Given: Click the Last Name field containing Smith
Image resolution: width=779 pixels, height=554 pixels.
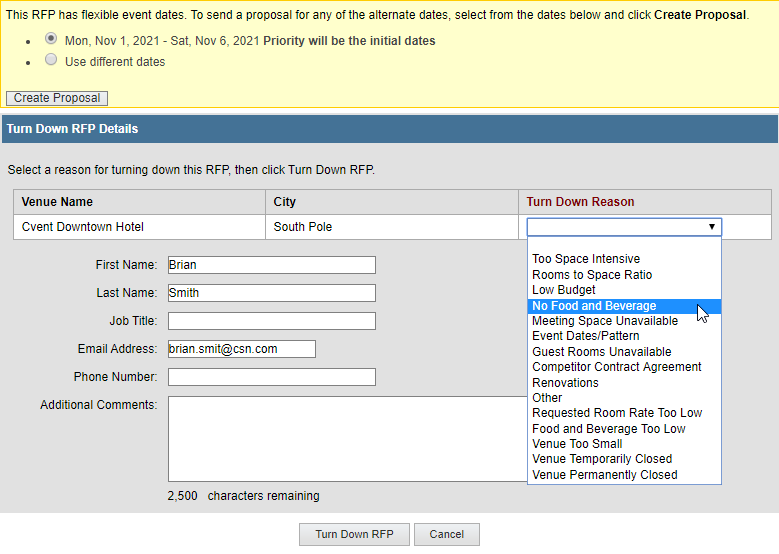Looking at the screenshot, I should [272, 293].
